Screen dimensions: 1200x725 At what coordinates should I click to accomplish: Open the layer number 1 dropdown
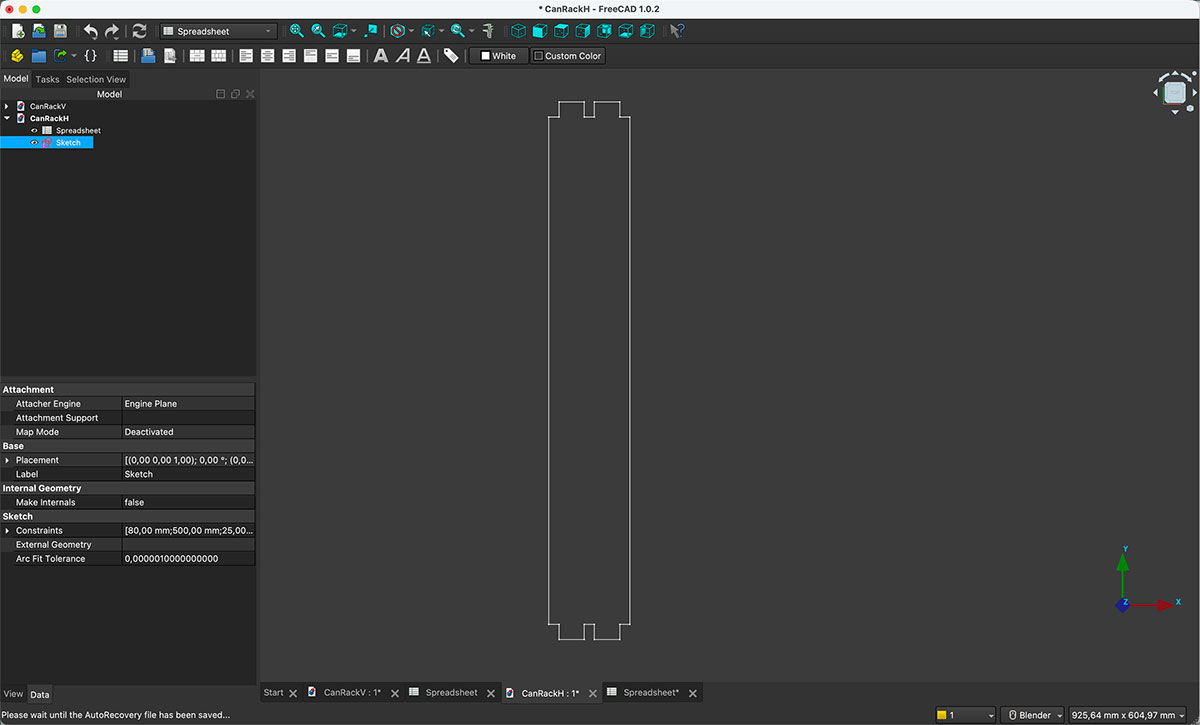coord(966,715)
